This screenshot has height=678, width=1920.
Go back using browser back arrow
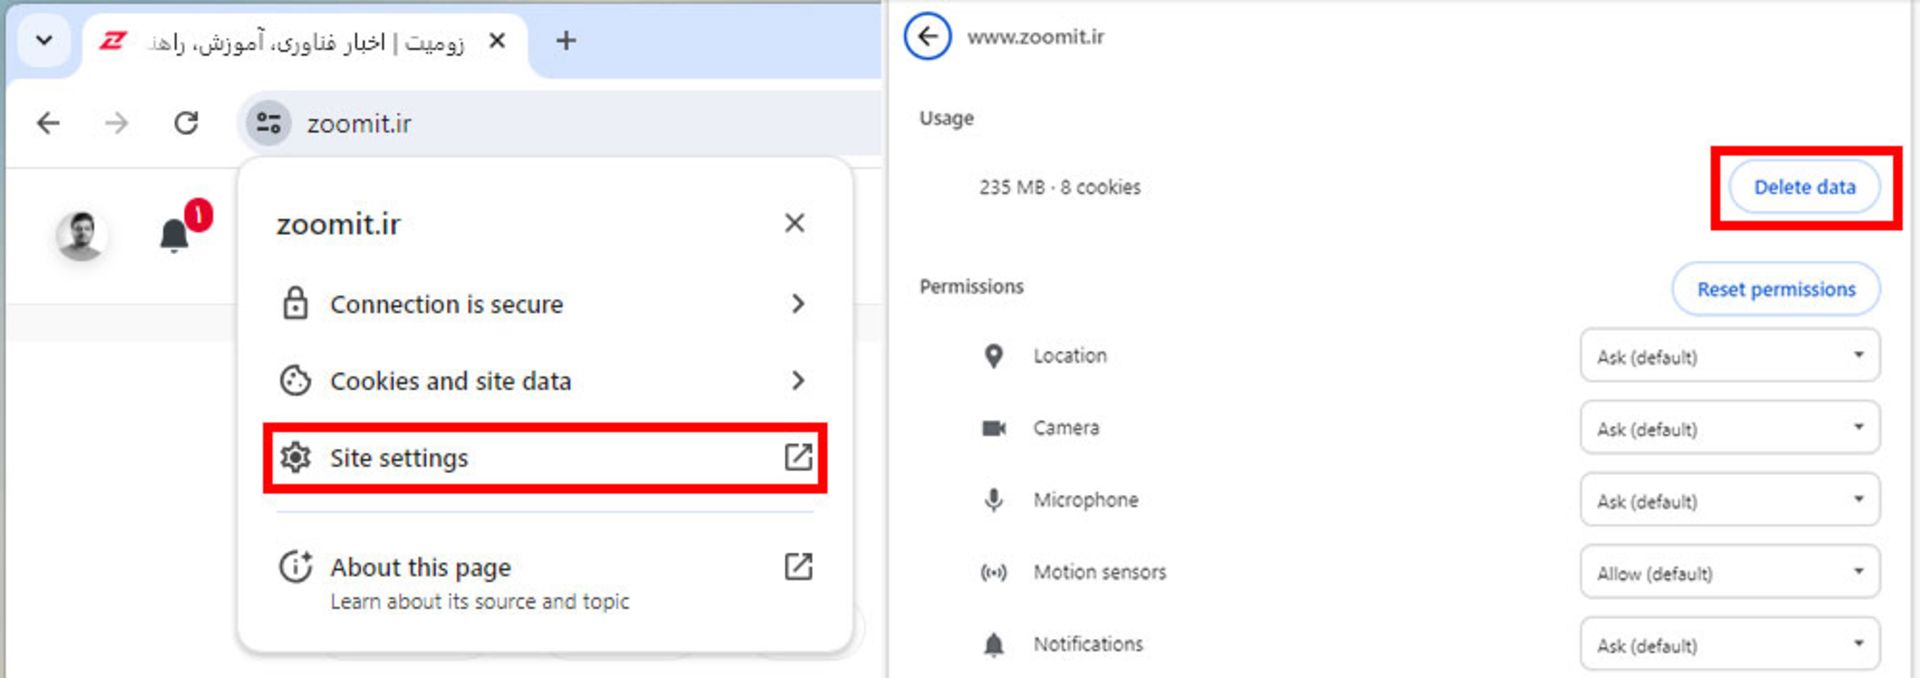(48, 123)
